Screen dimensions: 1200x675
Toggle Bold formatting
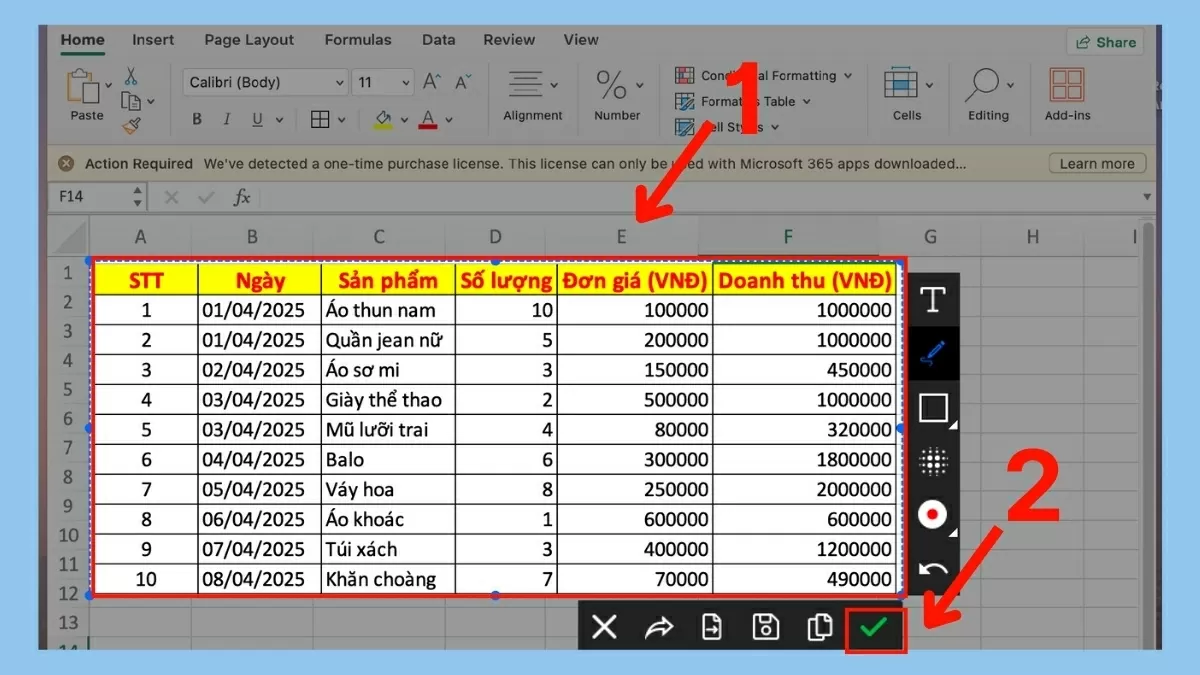tap(197, 120)
